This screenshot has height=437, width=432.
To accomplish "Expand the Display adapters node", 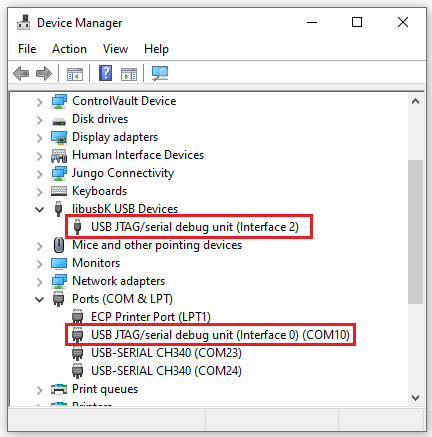I will (x=40, y=138).
